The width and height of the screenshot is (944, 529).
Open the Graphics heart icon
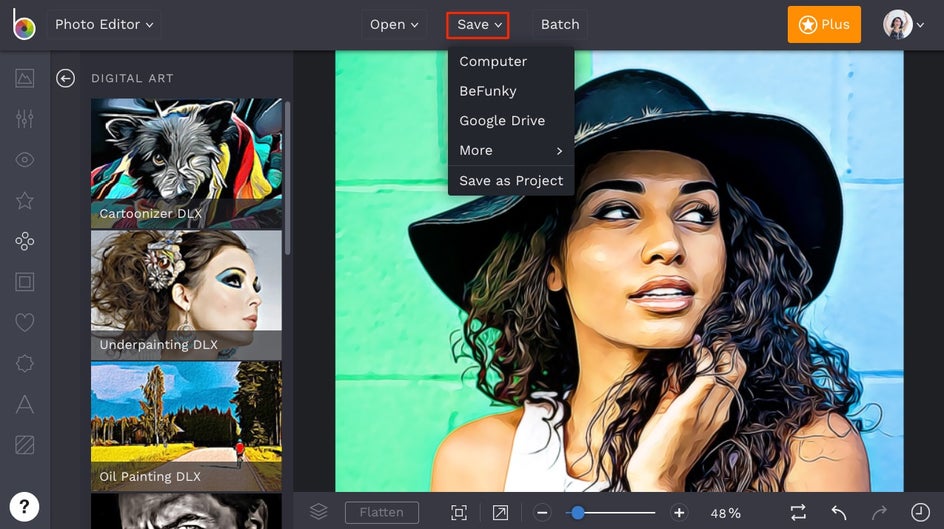click(x=25, y=323)
